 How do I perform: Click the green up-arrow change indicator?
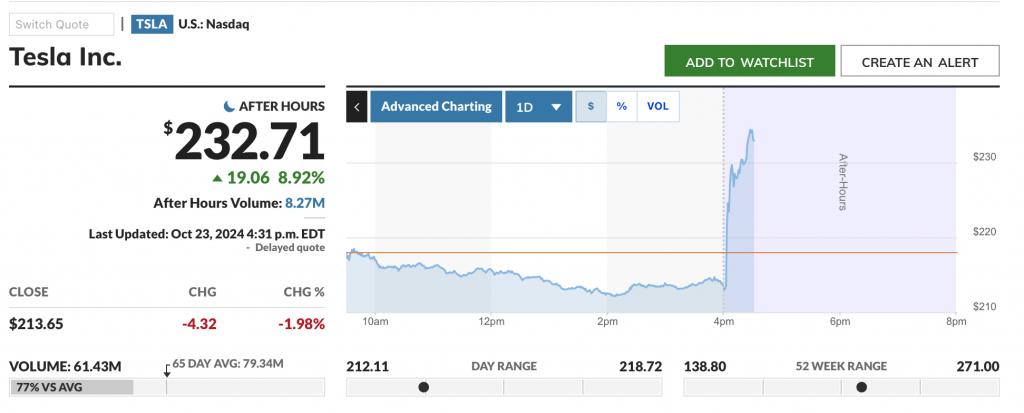tap(217, 178)
